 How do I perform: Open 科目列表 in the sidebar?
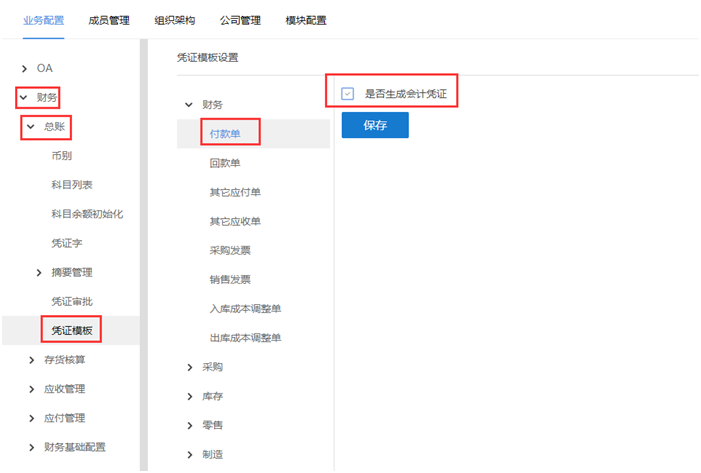(x=72, y=185)
